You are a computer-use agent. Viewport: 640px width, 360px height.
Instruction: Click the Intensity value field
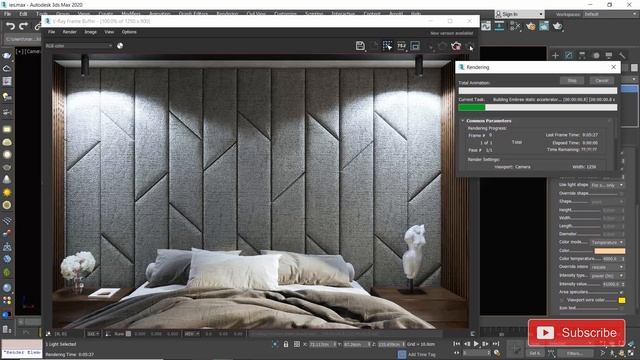pos(611,284)
